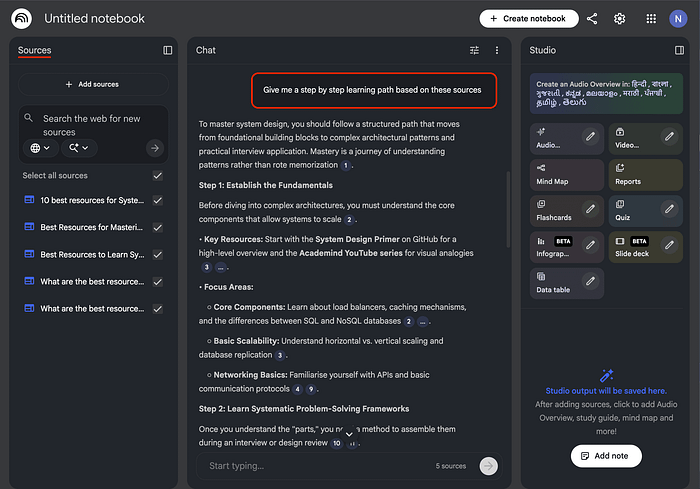
Task: Collapse the Studio panel
Action: 680,50
